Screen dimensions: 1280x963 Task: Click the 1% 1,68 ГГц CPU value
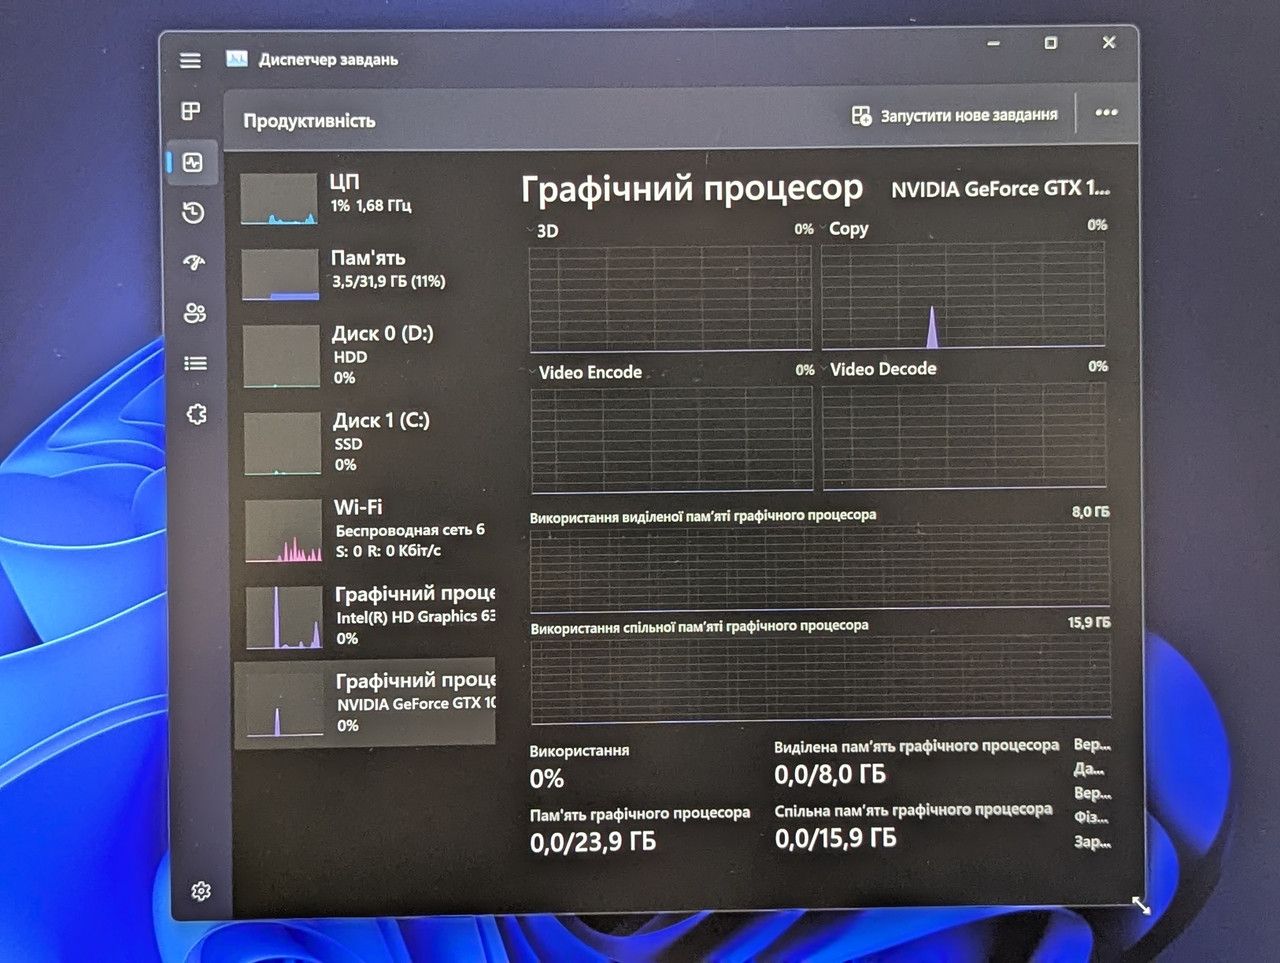tap(371, 205)
